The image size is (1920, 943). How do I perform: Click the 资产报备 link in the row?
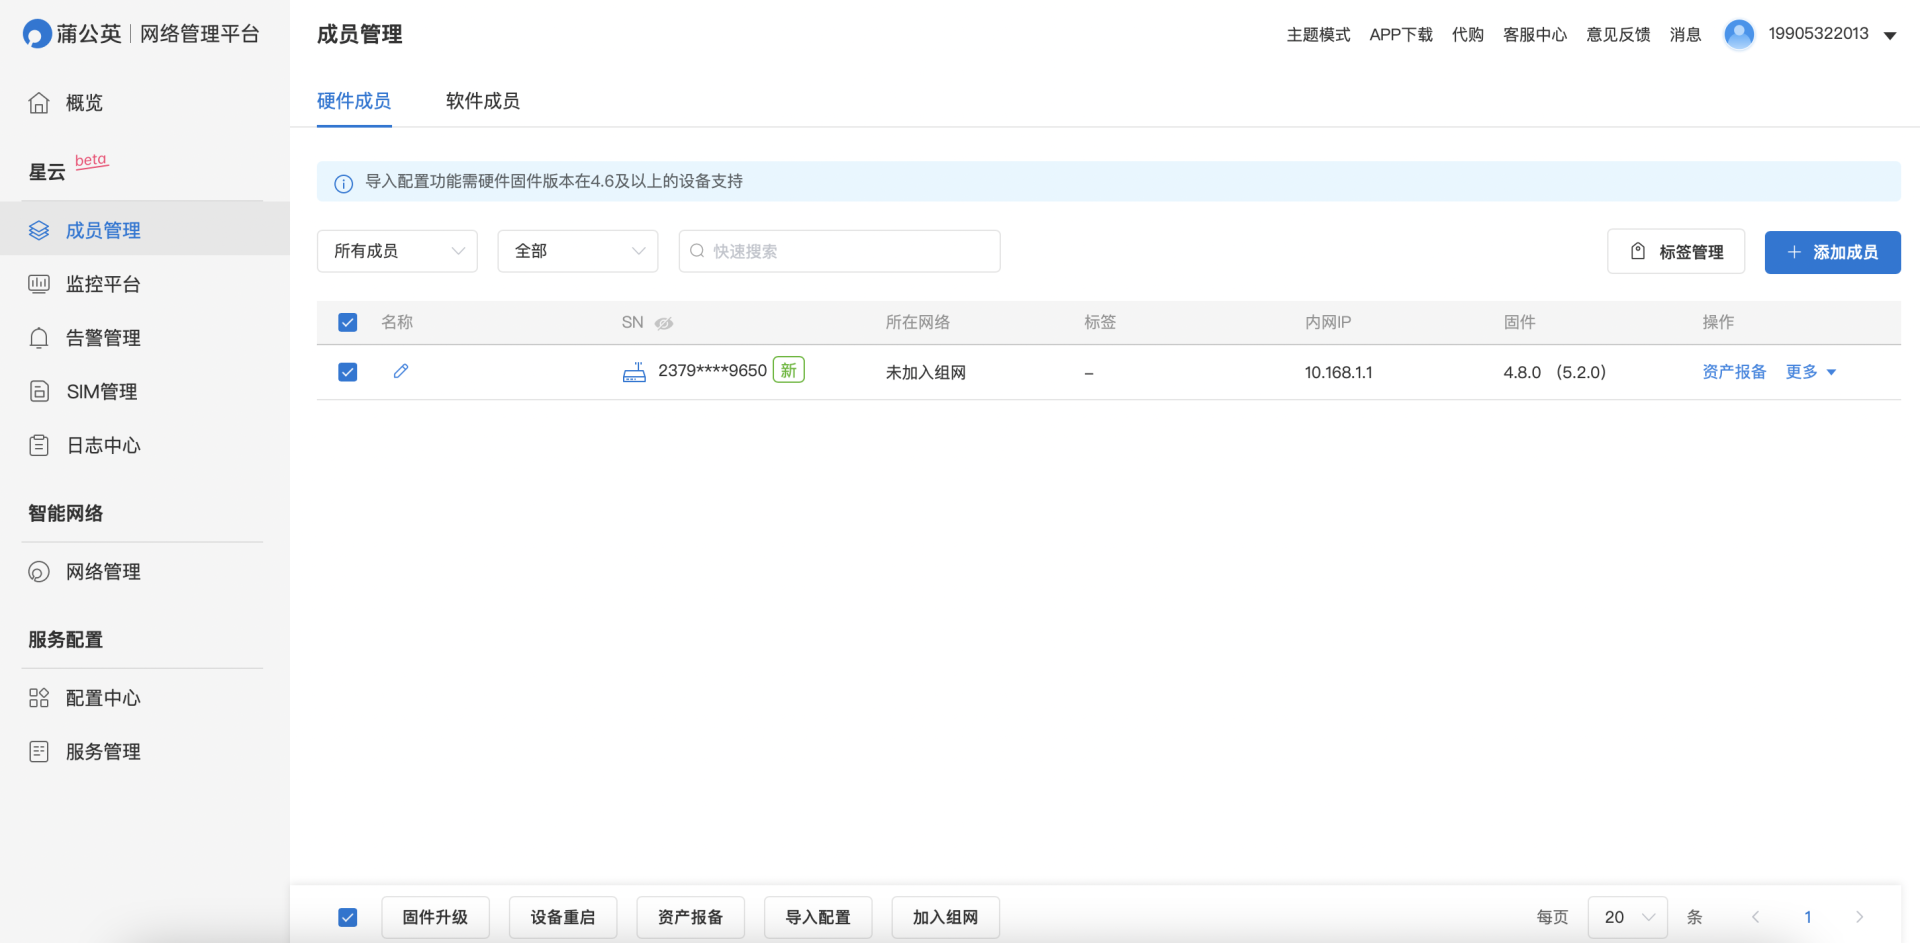coord(1733,371)
